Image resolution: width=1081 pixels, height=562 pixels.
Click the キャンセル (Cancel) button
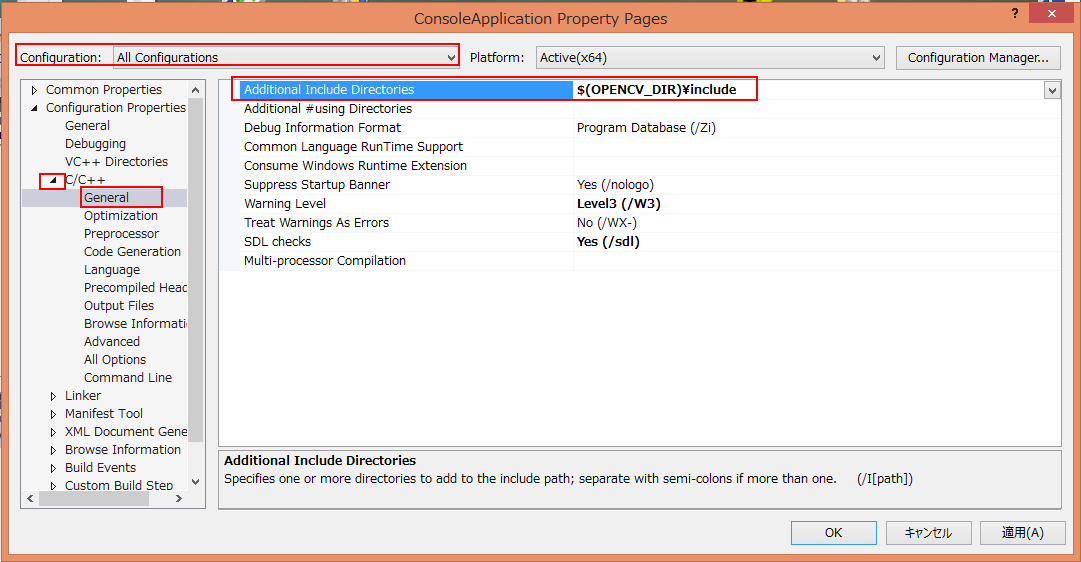pos(928,532)
